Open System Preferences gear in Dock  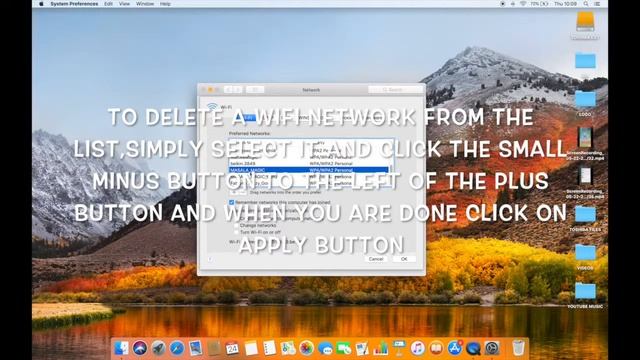492,348
